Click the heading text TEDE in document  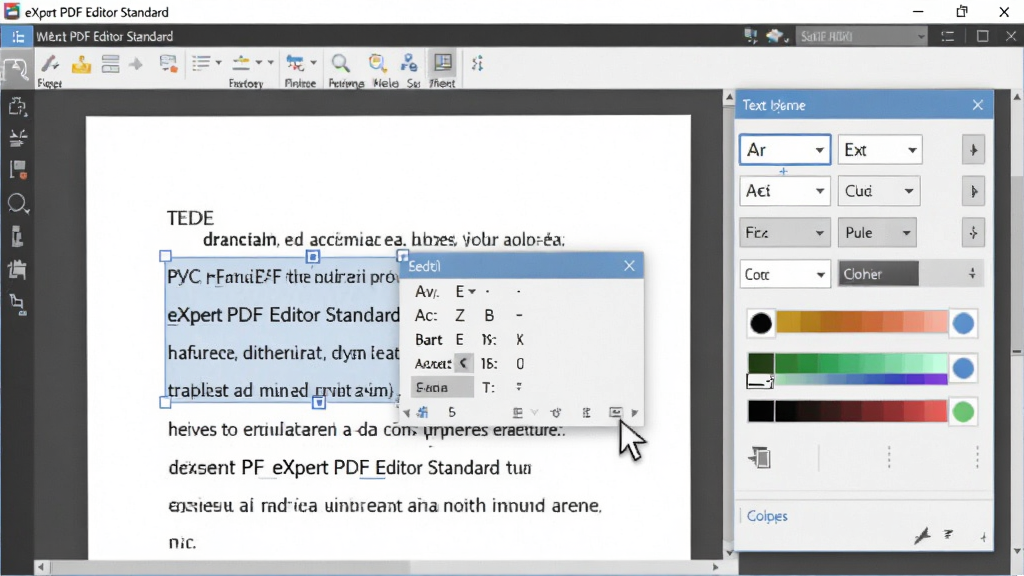(190, 218)
